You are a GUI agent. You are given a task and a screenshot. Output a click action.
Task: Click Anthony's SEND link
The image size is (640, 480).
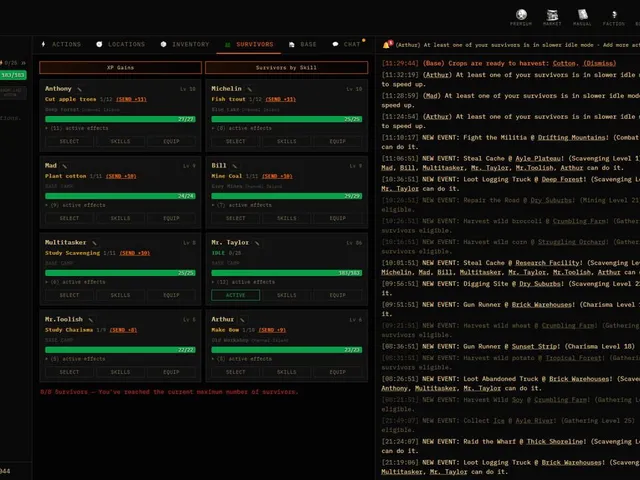(x=131, y=99)
